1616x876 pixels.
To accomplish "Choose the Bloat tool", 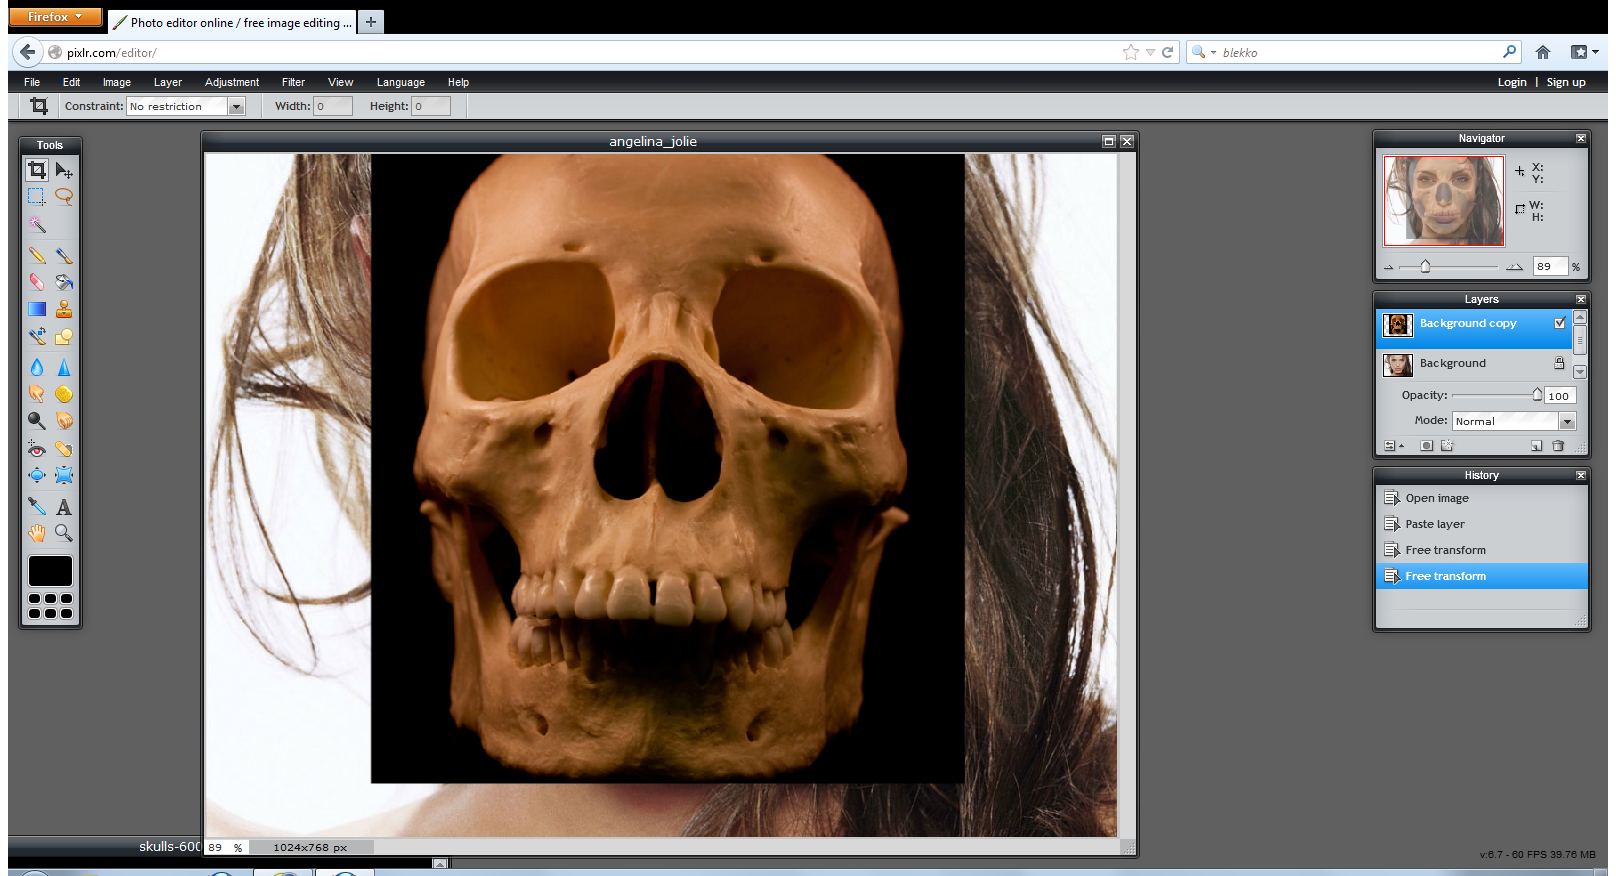I will (x=37, y=475).
